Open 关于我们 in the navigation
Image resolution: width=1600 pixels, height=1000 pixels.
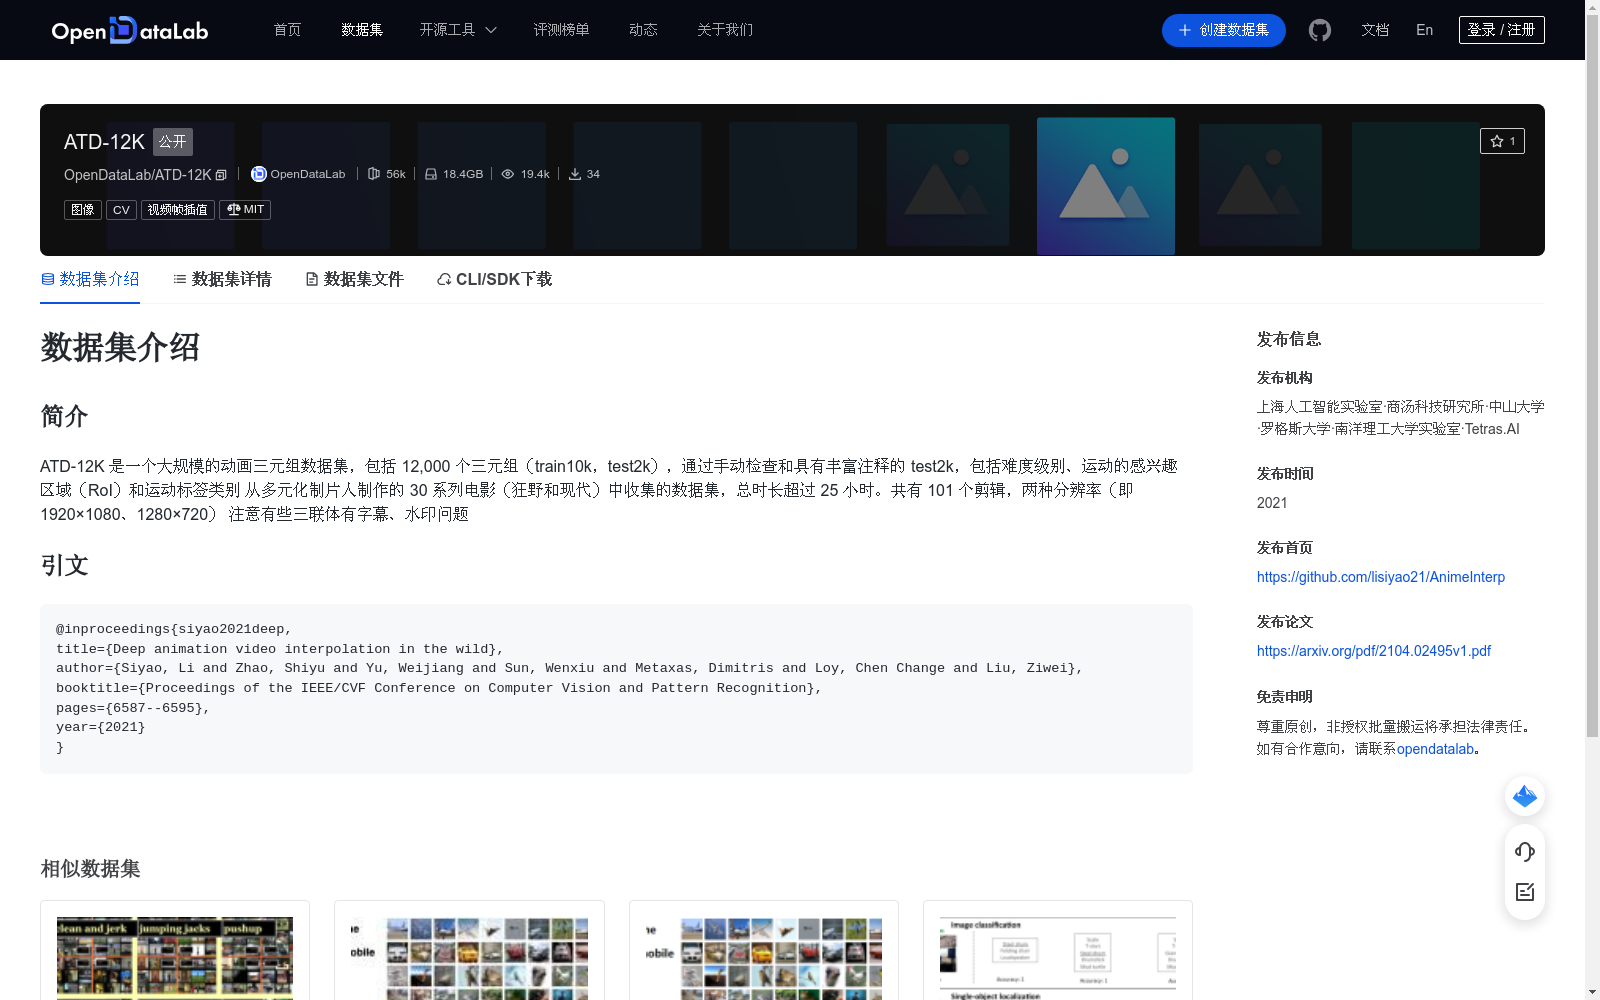725,30
